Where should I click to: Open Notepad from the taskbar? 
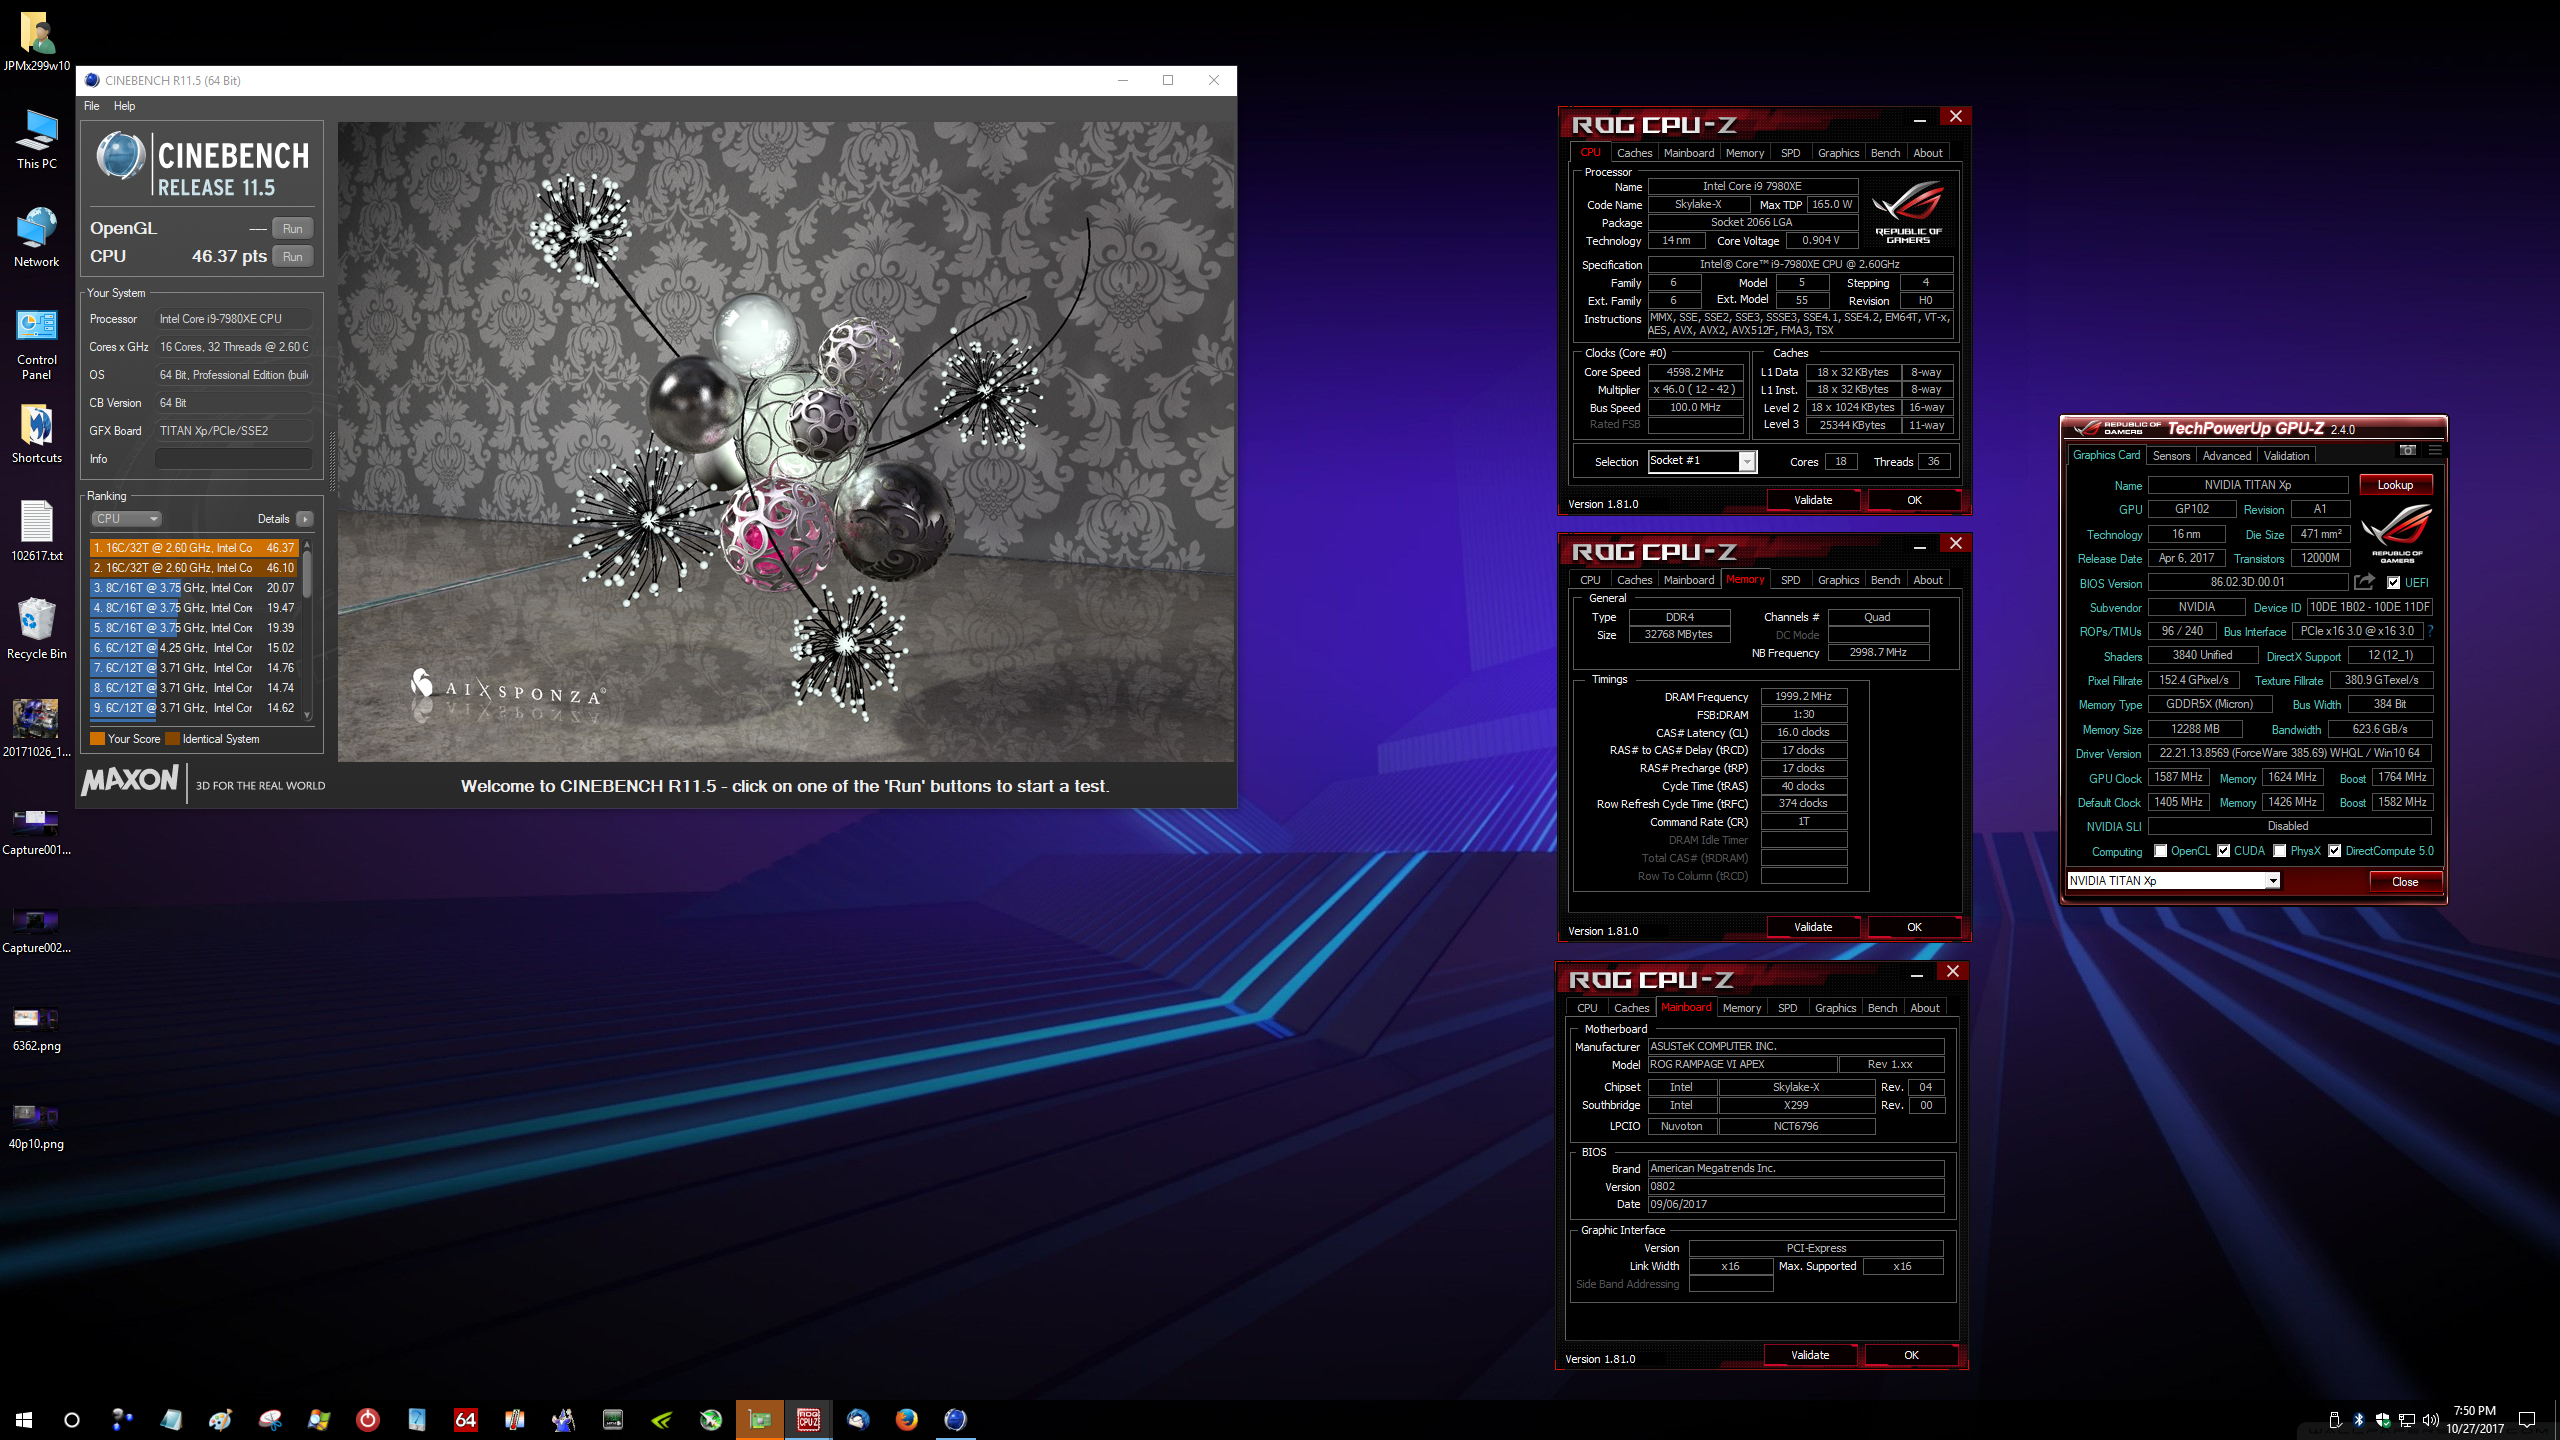pyautogui.click(x=171, y=1419)
